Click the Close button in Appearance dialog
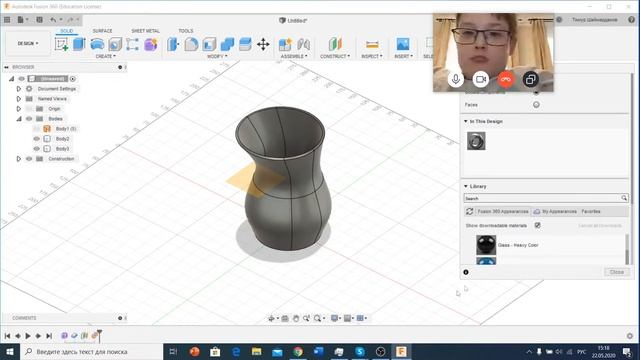Screen dimensions: 640x360 pos(616,272)
